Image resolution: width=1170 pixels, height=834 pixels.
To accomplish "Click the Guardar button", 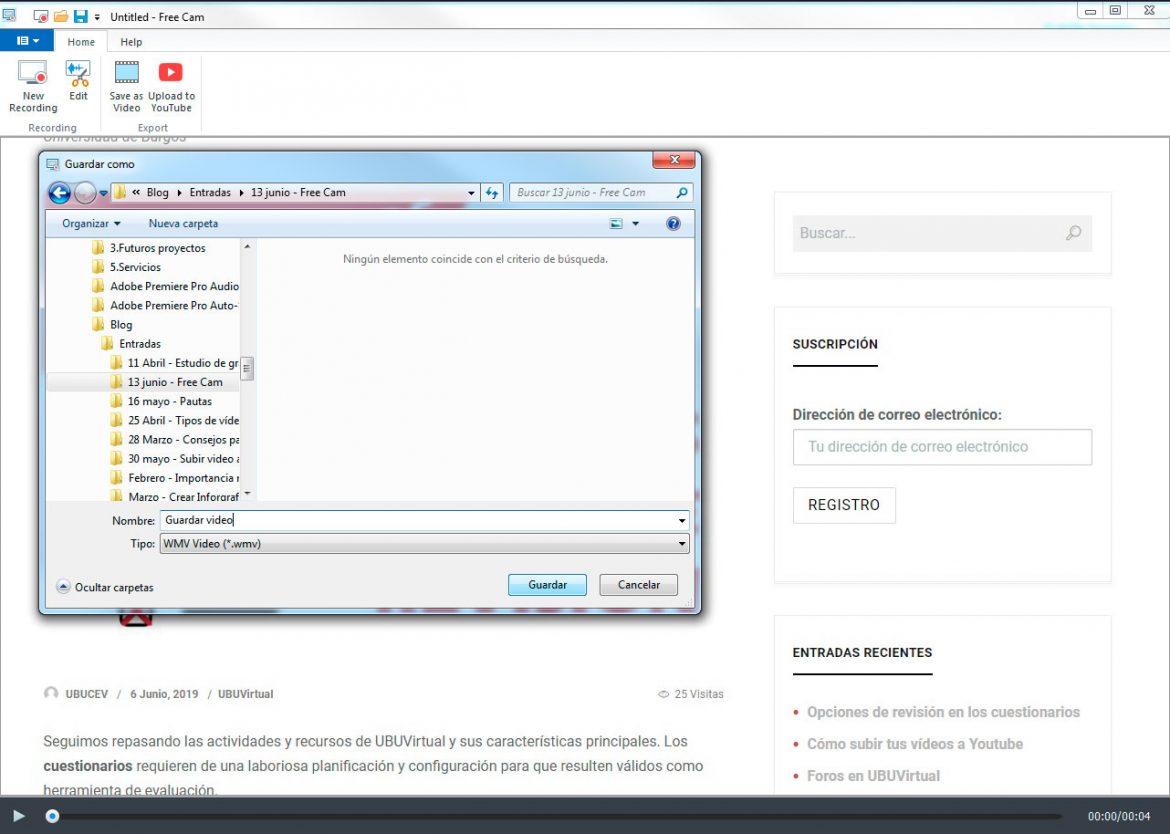I will [x=547, y=585].
